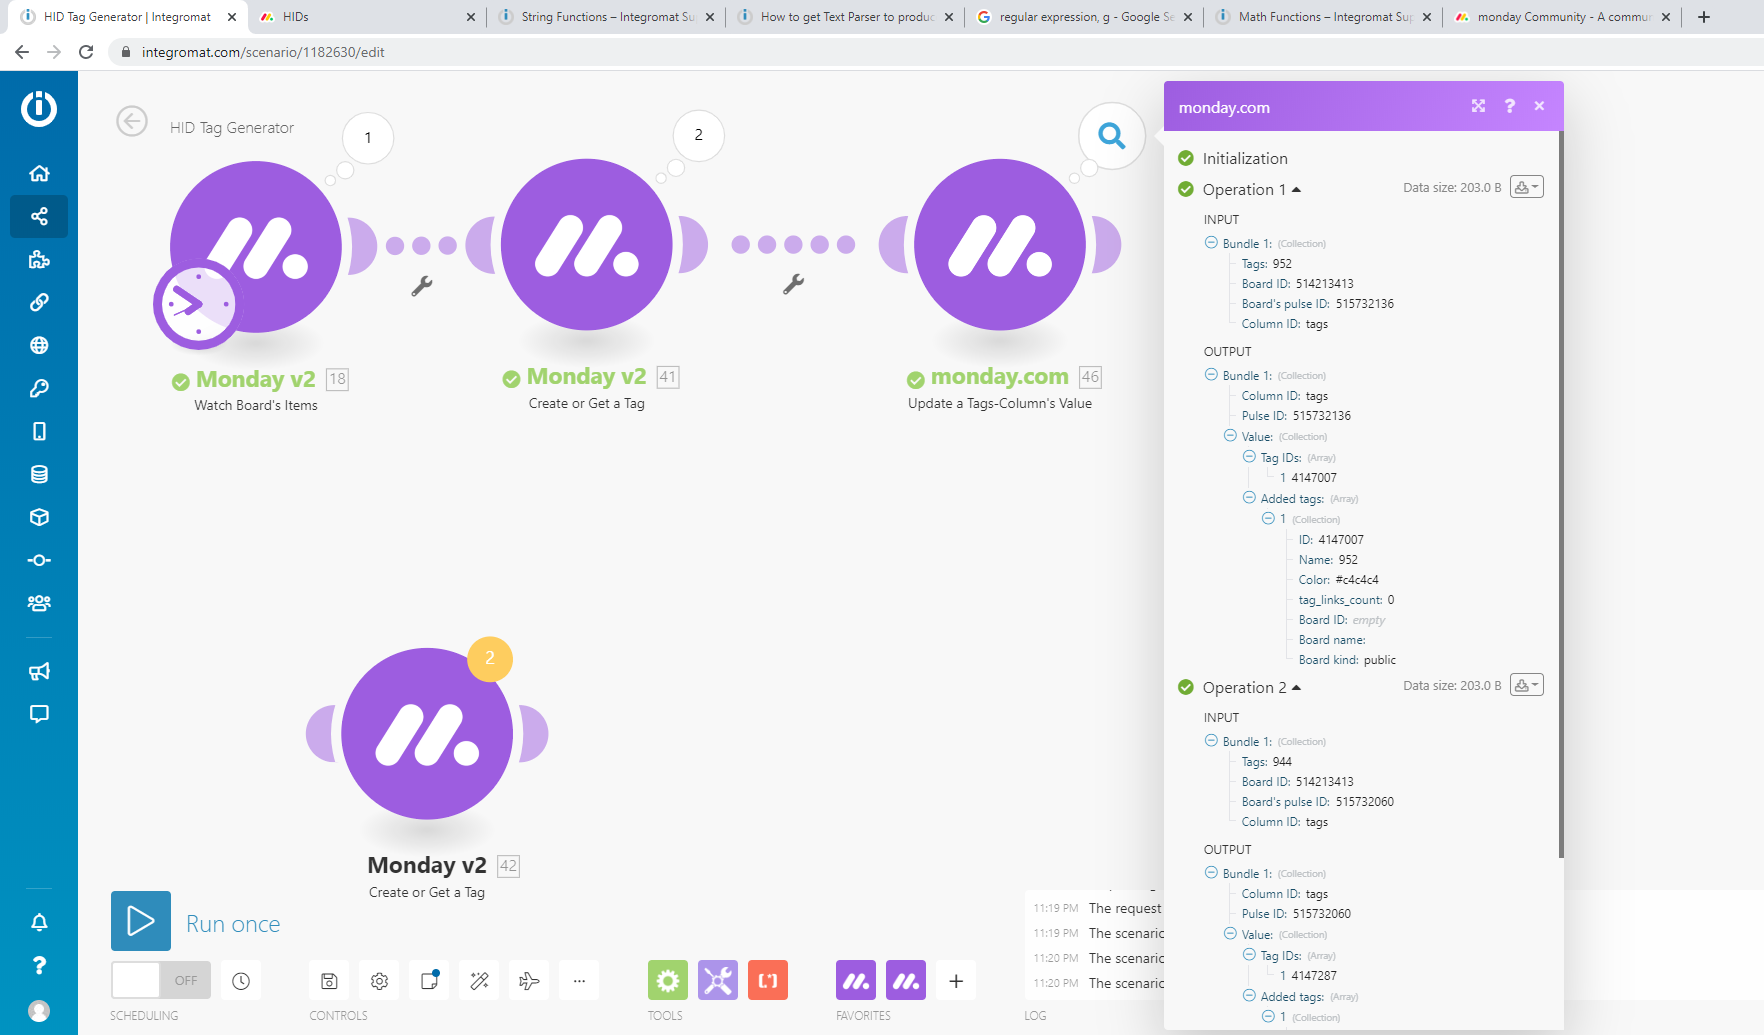
Task: Collapse the Operation 2 section
Action: [x=1251, y=688]
